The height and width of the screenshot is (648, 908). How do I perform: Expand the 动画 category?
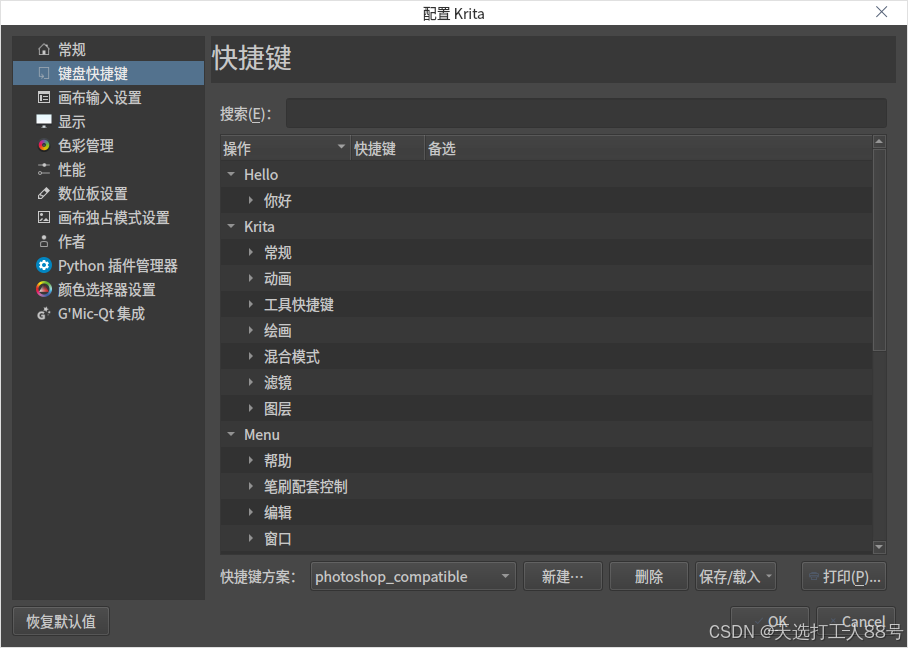pyautogui.click(x=251, y=279)
